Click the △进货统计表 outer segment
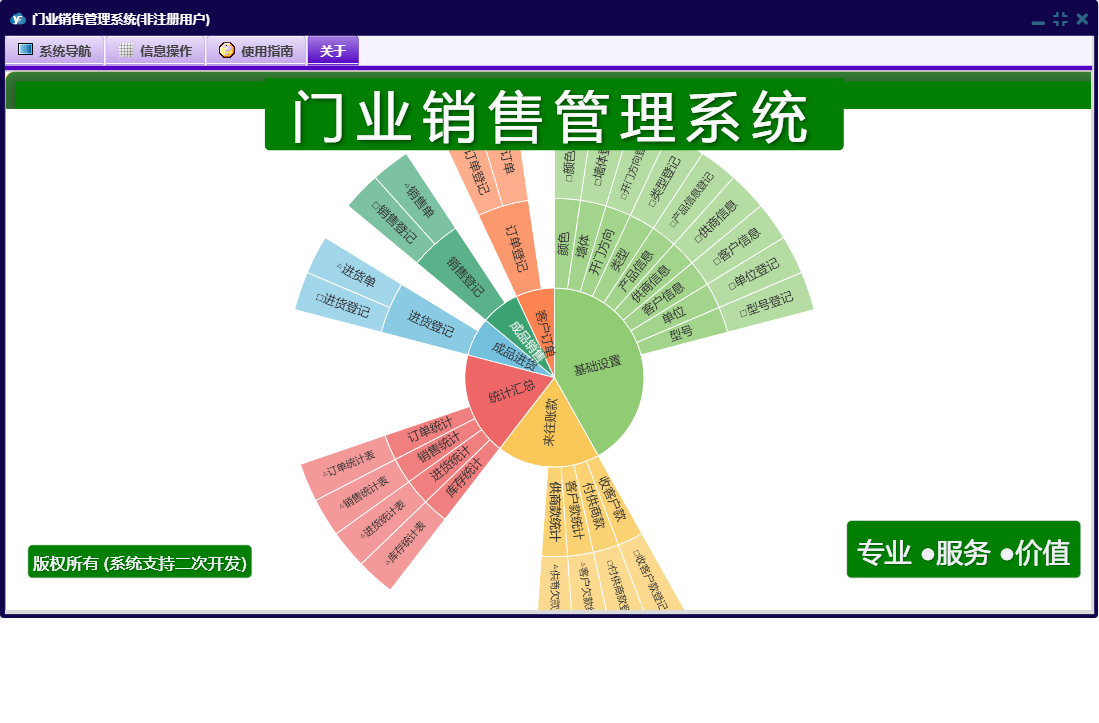Viewport: 1099px width, 723px height. (383, 519)
